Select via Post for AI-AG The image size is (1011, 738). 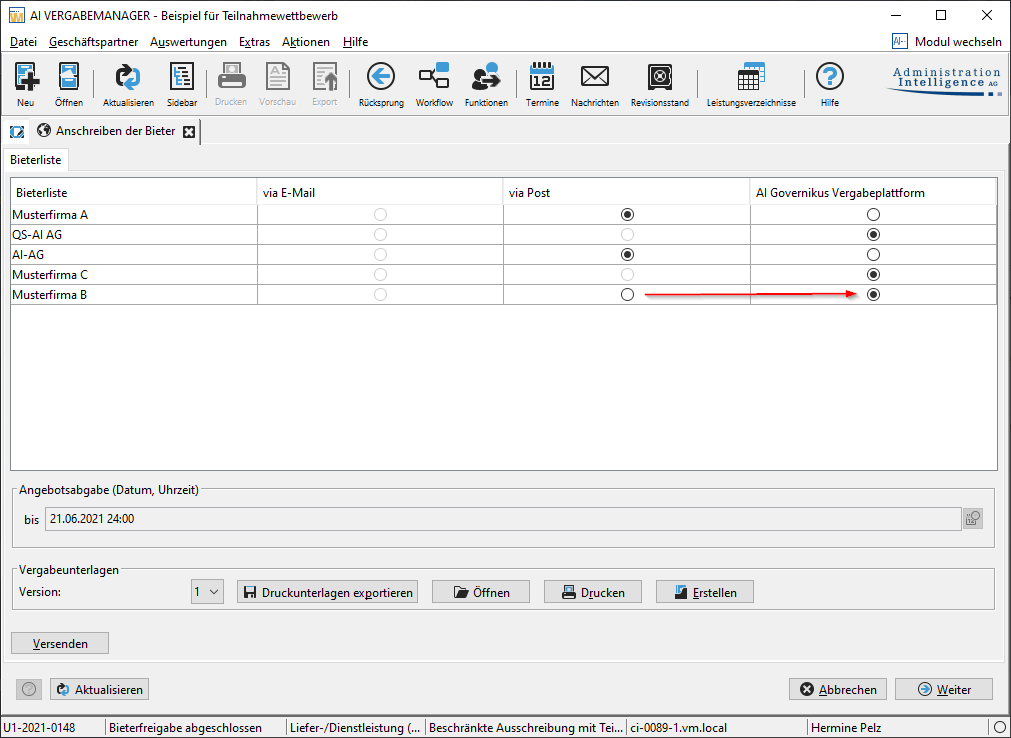pyautogui.click(x=627, y=254)
